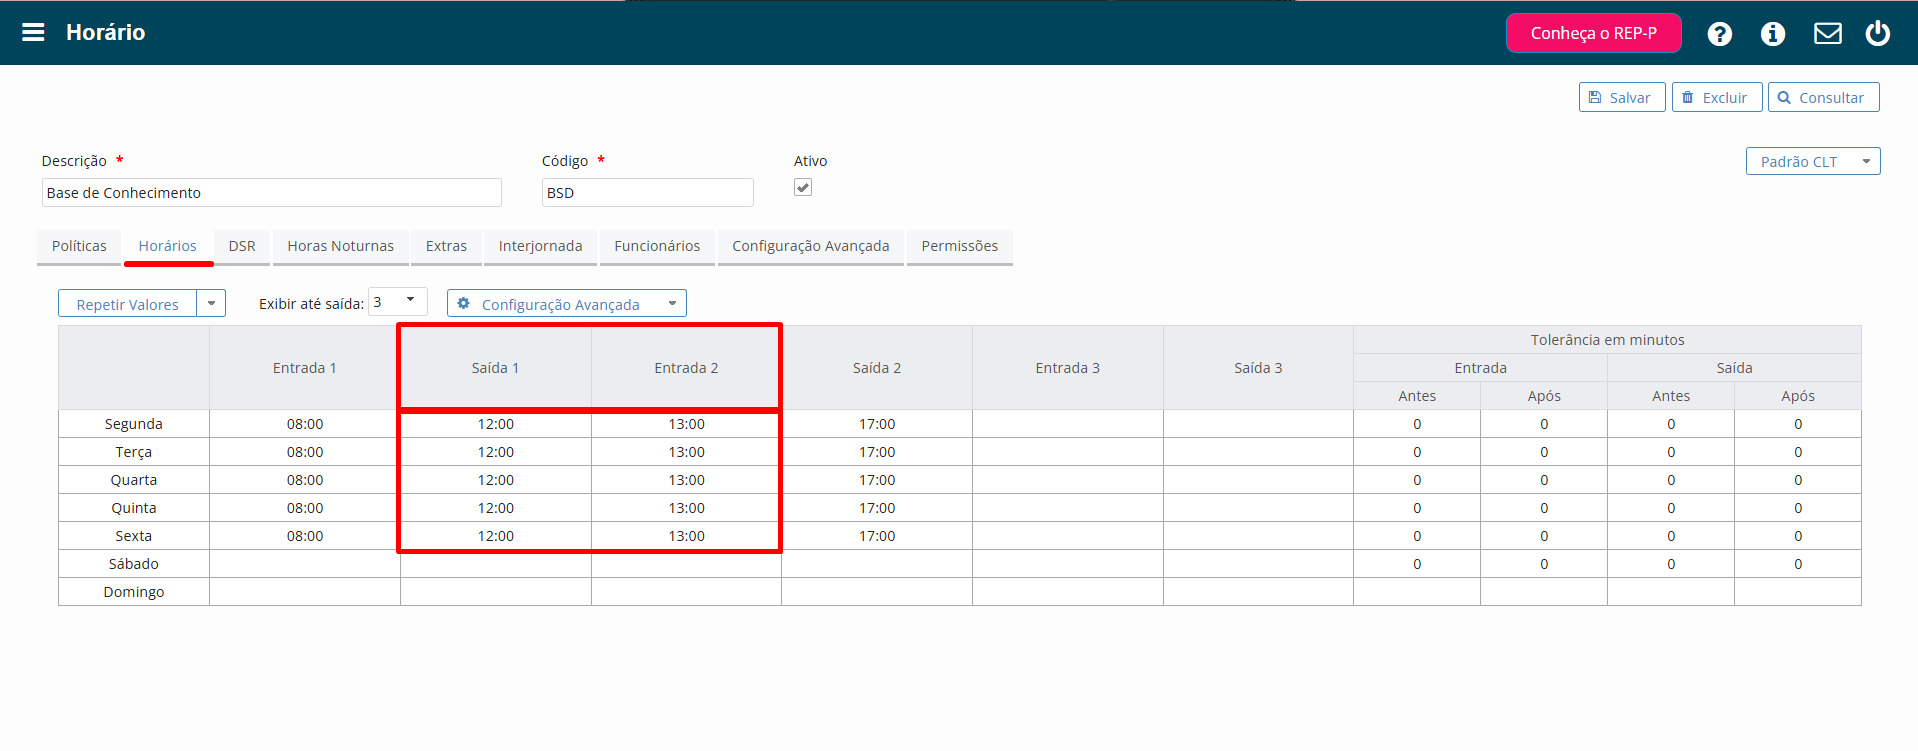The height and width of the screenshot is (751, 1918).
Task: Open the Padrão CLT dropdown
Action: click(1812, 161)
